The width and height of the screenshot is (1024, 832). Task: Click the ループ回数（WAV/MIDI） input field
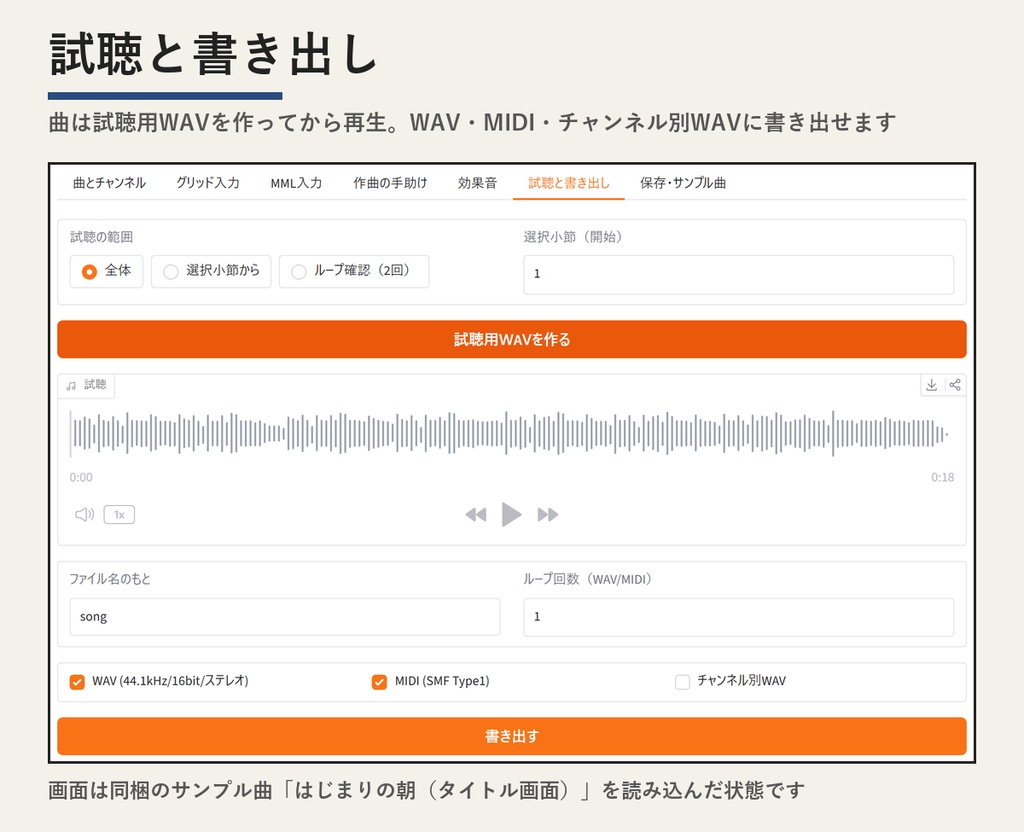[739, 617]
